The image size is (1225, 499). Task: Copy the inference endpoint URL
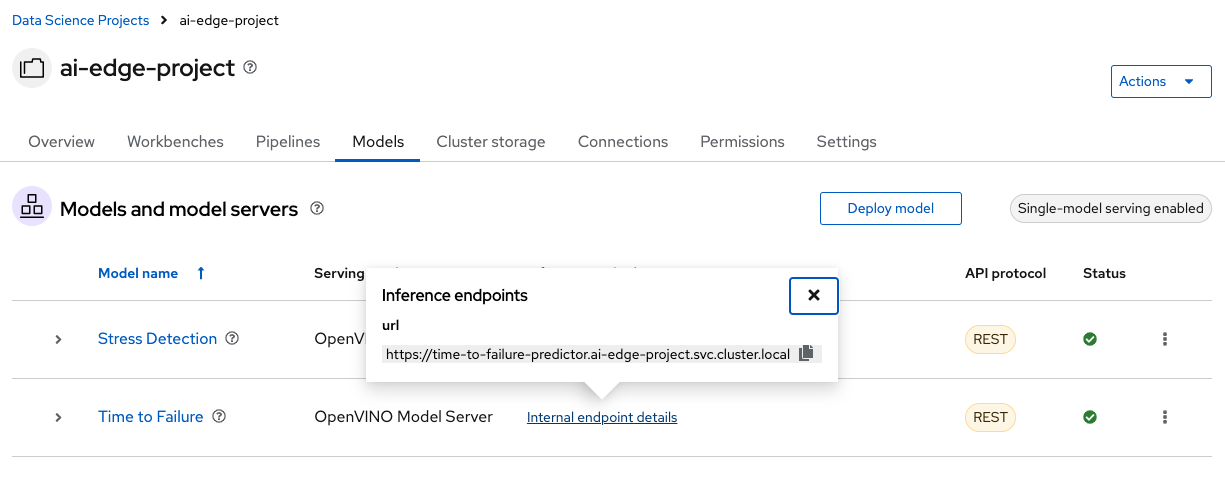(808, 354)
